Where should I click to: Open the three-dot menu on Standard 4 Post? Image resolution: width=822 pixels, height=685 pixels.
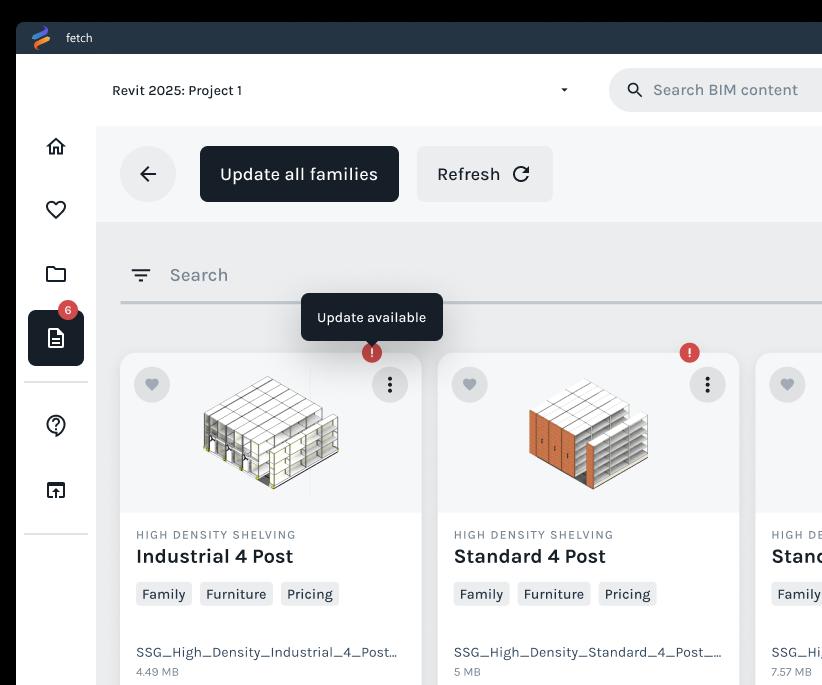pos(707,384)
